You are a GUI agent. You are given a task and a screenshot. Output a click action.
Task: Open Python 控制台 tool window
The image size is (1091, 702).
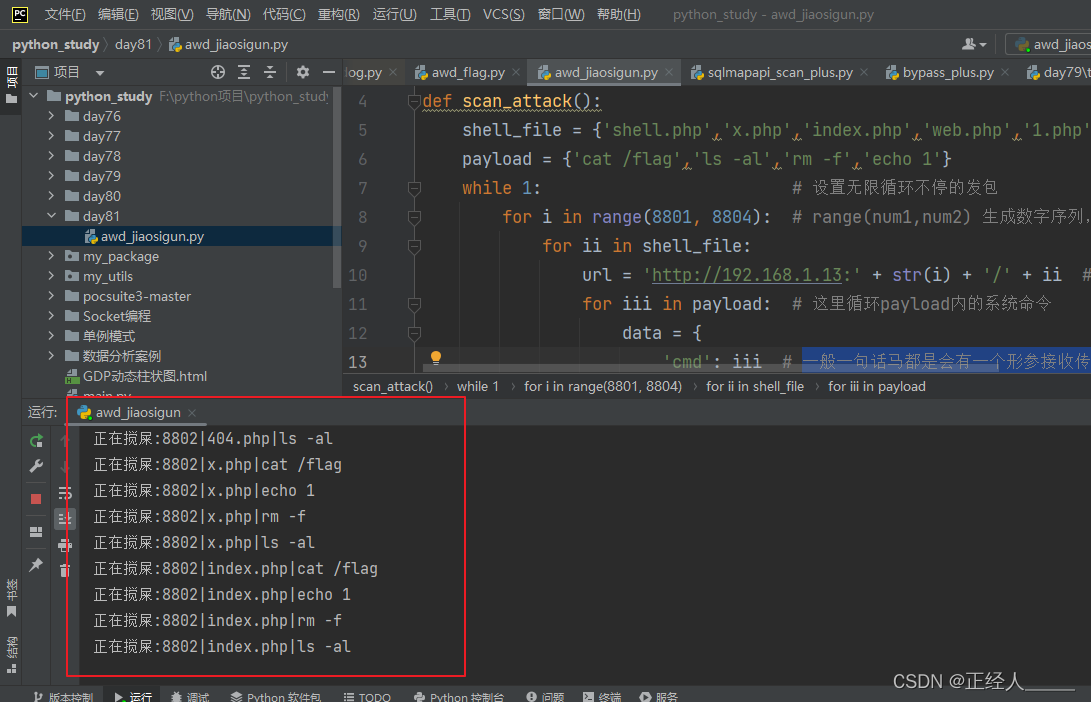459,696
